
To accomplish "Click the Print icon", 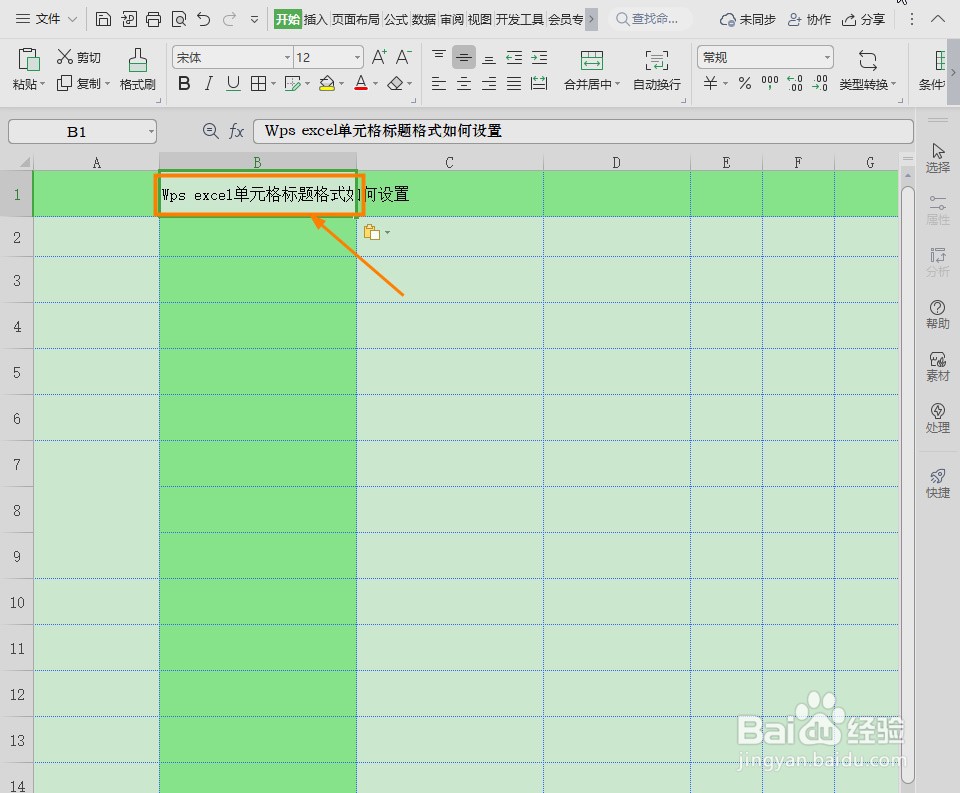I will [x=154, y=20].
